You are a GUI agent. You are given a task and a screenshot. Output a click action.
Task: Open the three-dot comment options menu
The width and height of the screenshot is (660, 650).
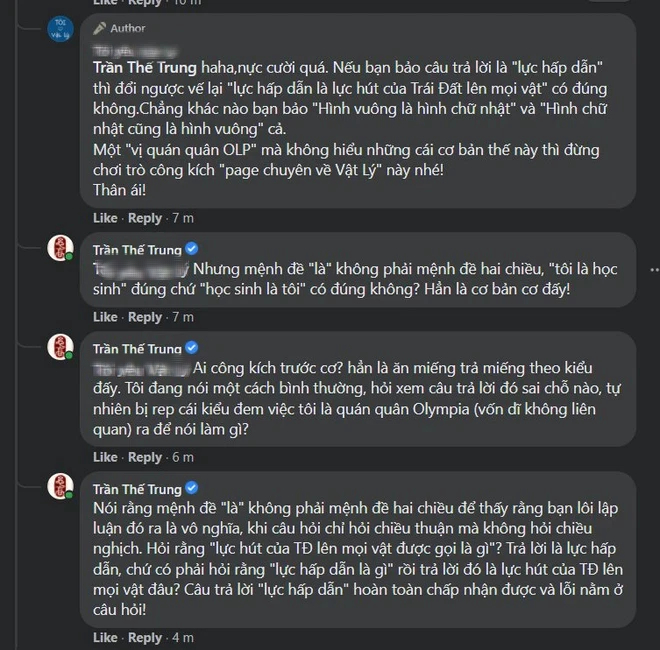pos(653,268)
